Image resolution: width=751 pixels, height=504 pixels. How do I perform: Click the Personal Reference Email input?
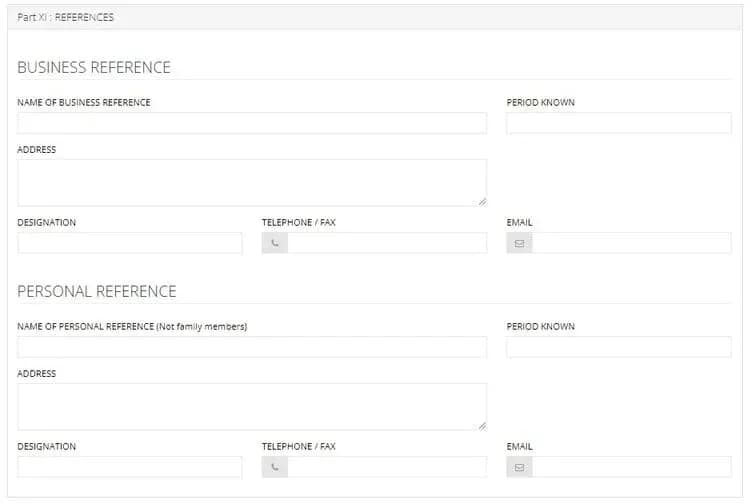631,467
